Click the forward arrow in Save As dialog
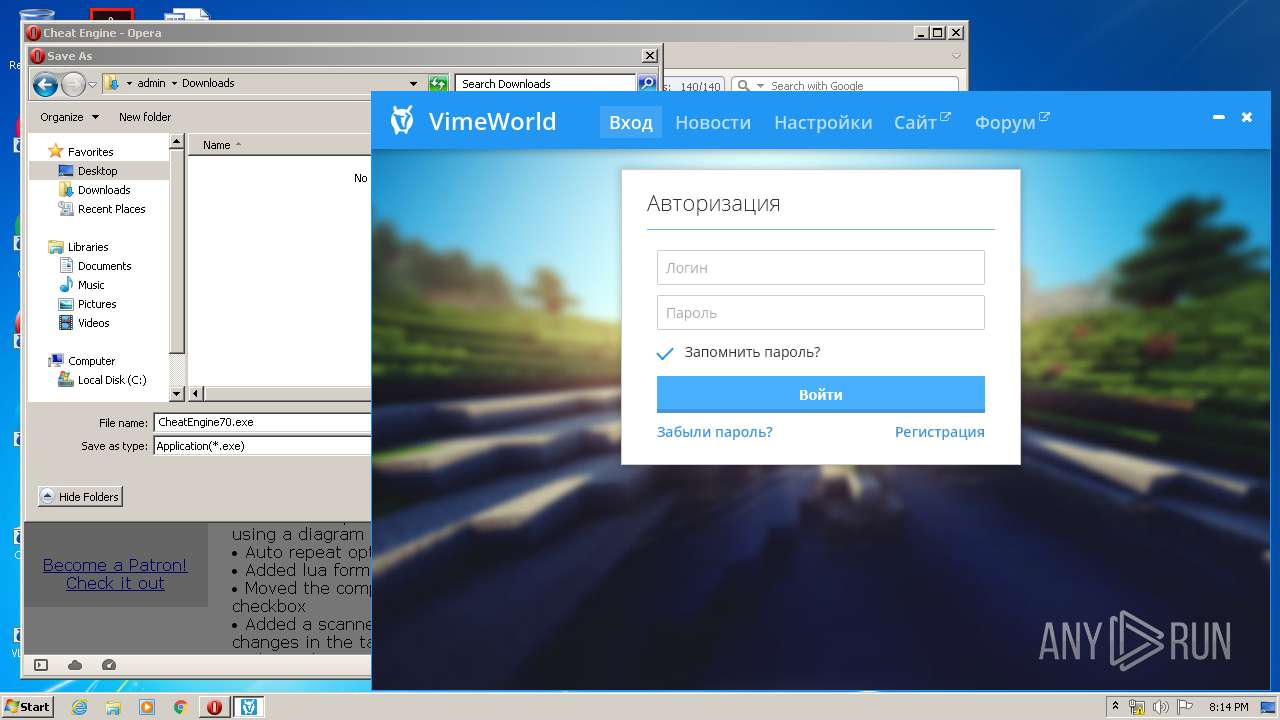This screenshot has width=1280, height=720. [x=73, y=84]
